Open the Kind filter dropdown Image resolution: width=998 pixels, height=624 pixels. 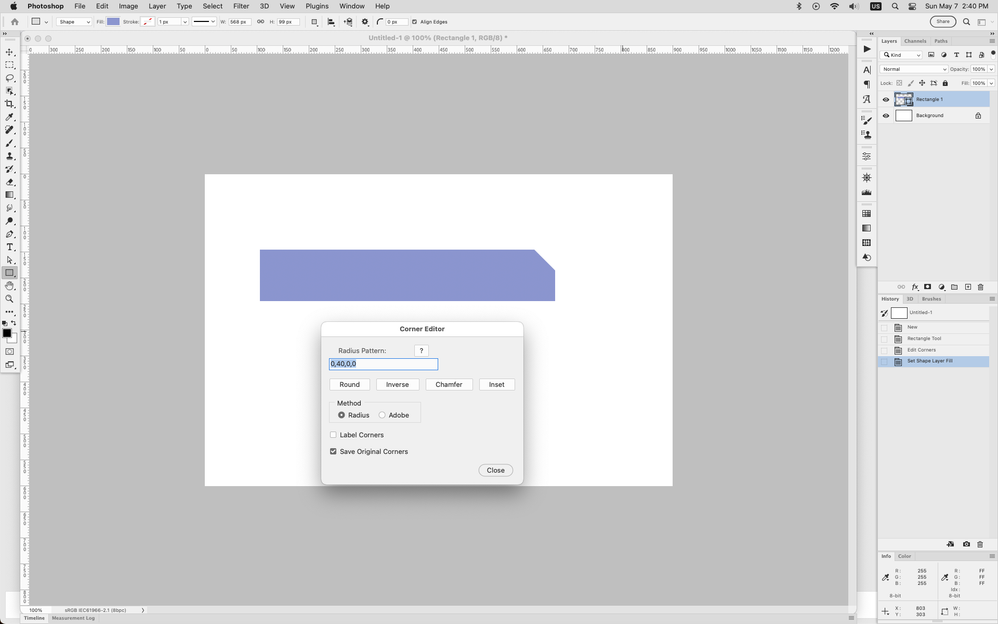[901, 55]
